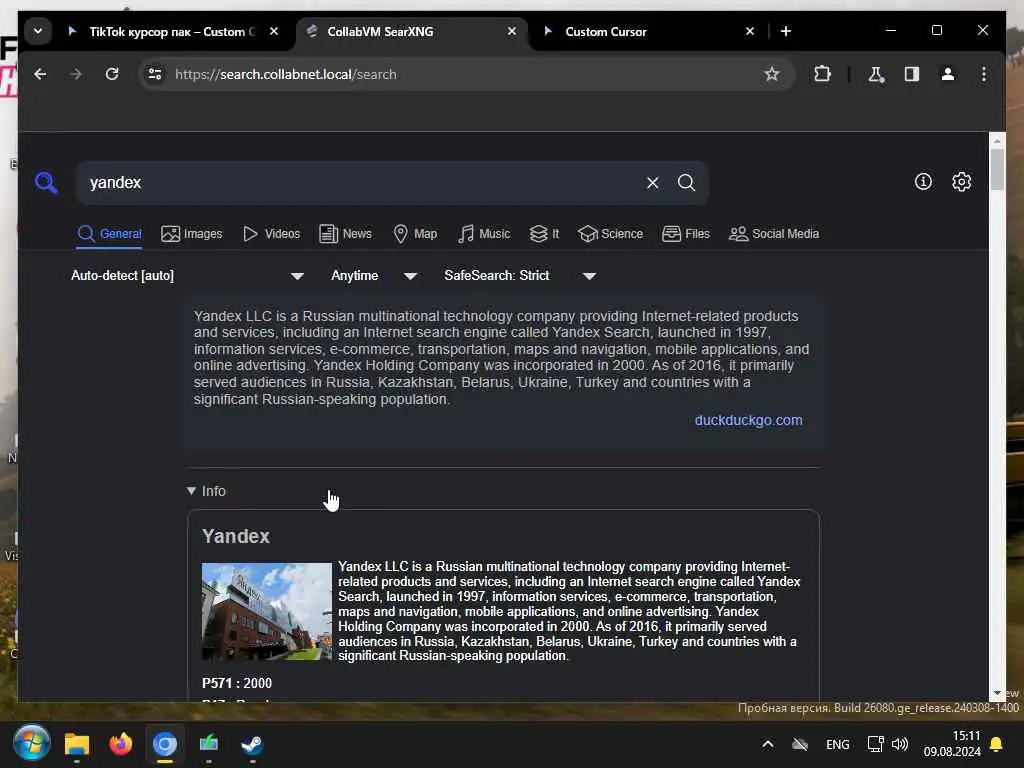This screenshot has height=768, width=1024.
Task: Open the network status tray icon
Action: (x=875, y=744)
